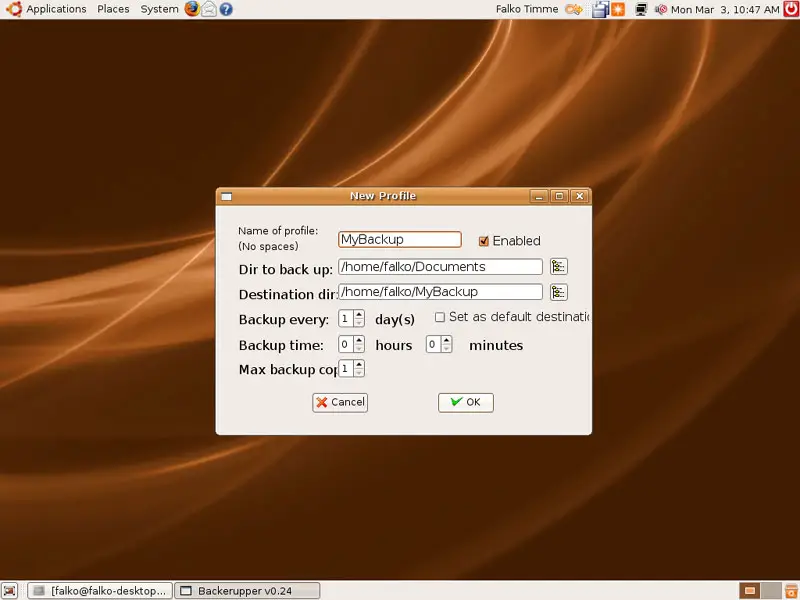Click the backup time minutes number field
Image resolution: width=800 pixels, height=600 pixels.
coord(434,344)
